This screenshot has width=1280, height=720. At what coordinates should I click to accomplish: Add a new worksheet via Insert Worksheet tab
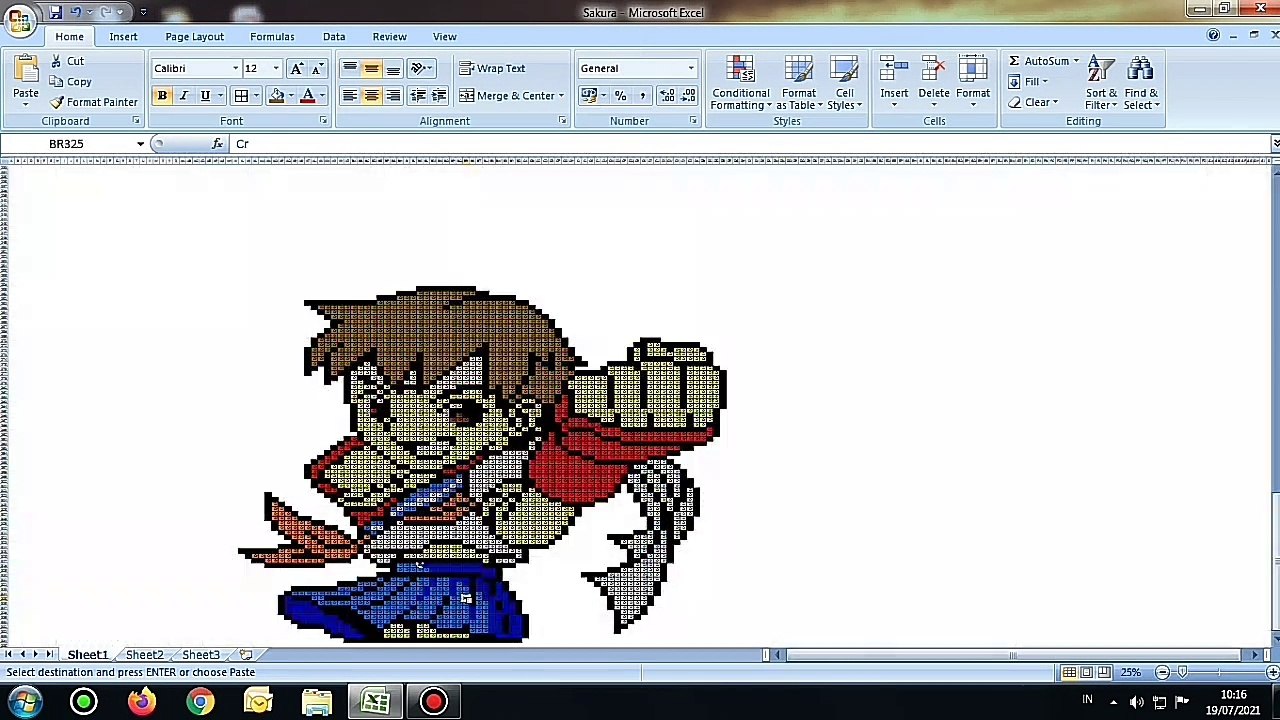pos(246,655)
